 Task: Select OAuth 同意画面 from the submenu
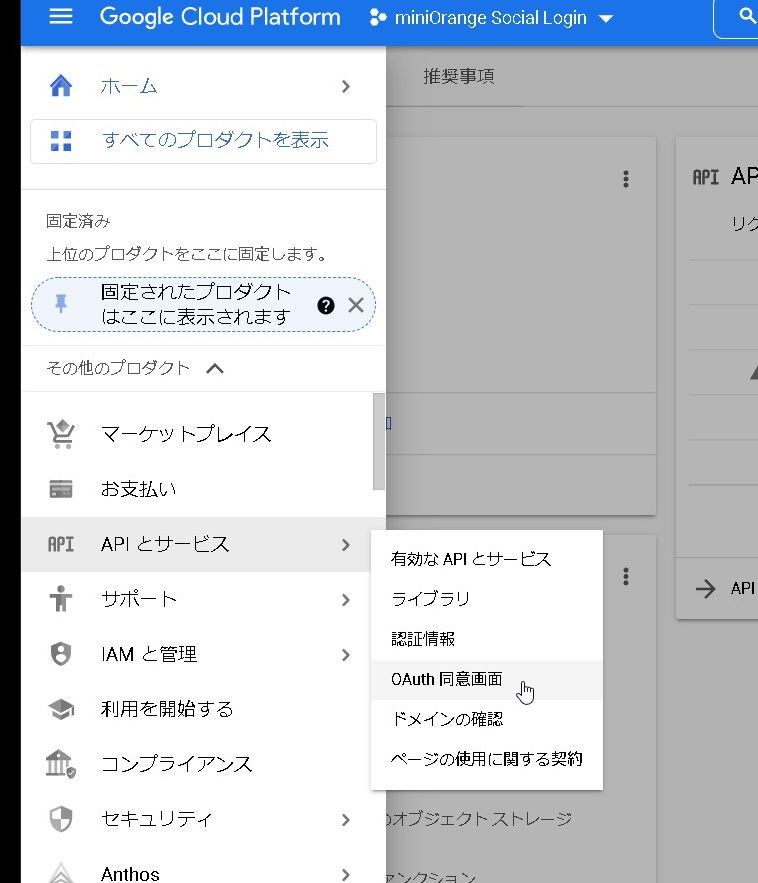tap(447, 679)
